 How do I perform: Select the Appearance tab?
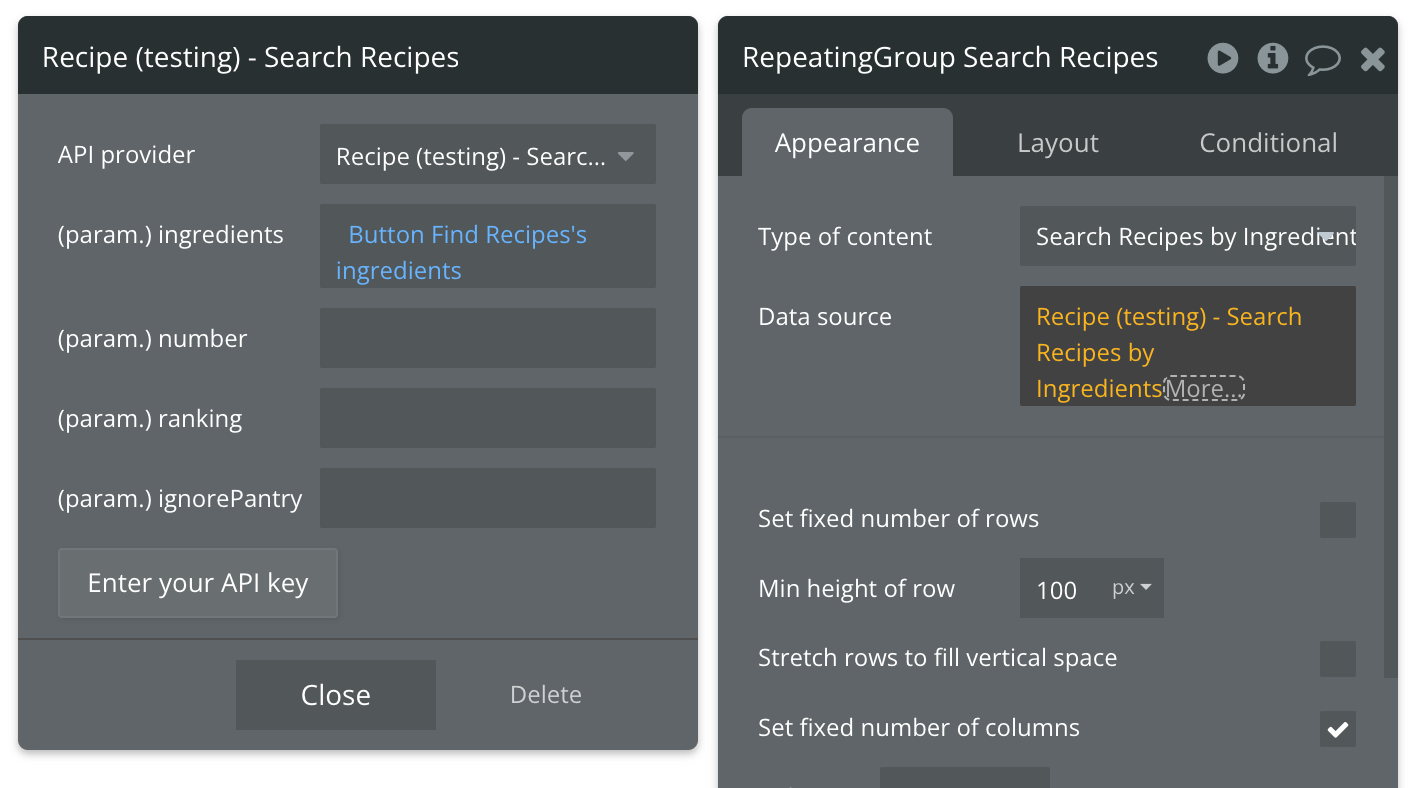847,143
